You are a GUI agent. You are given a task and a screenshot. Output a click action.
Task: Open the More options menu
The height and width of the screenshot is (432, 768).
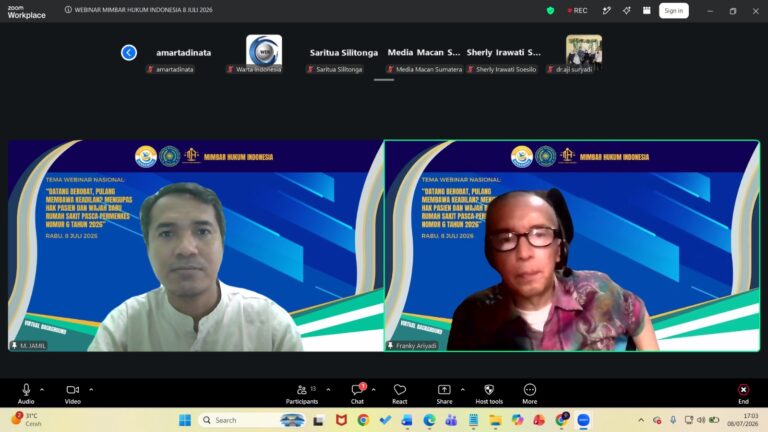tap(529, 394)
